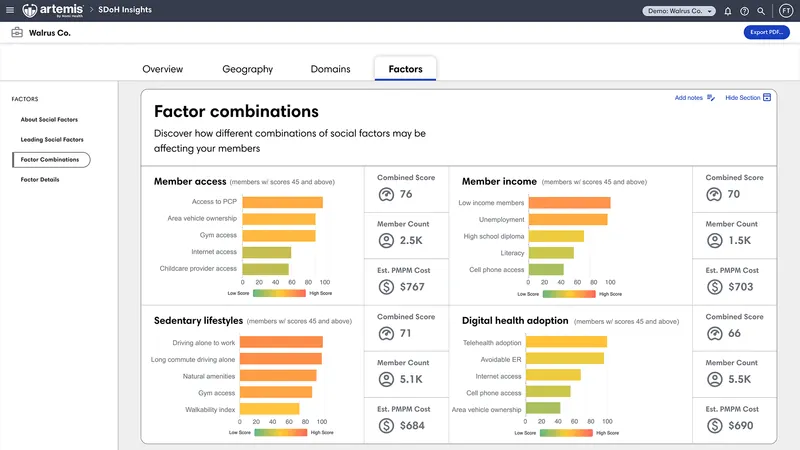This screenshot has height=450, width=800.
Task: Open the help question mark icon
Action: coord(744,11)
